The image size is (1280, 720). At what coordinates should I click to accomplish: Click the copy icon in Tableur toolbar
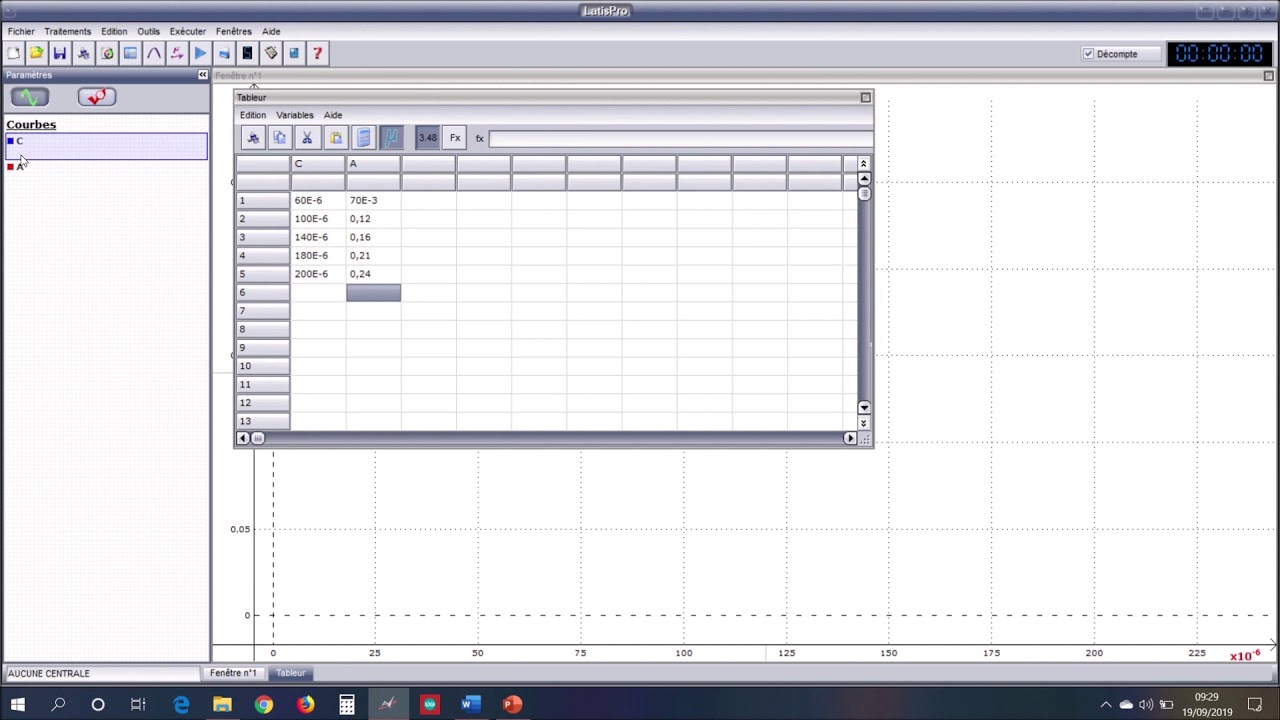(x=280, y=138)
